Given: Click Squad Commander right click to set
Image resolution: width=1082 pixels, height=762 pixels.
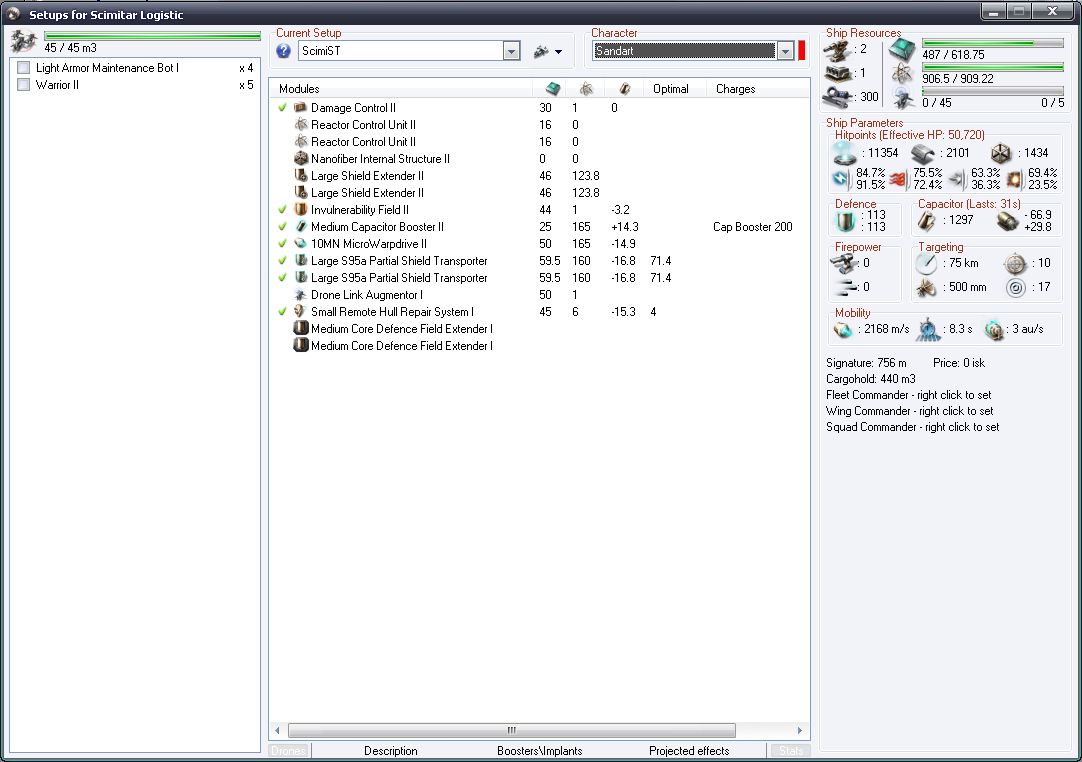Looking at the screenshot, I should coord(912,427).
